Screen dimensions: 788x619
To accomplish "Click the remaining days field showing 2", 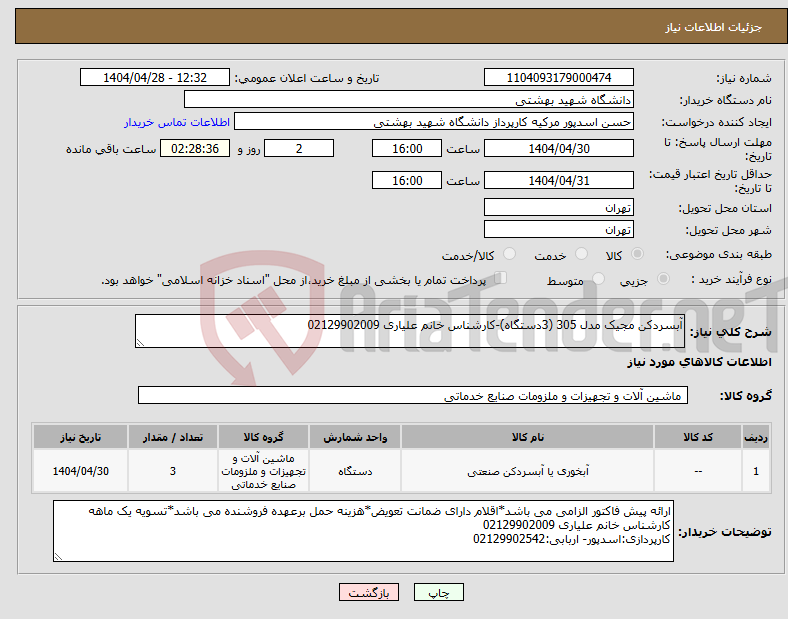I will [299, 148].
